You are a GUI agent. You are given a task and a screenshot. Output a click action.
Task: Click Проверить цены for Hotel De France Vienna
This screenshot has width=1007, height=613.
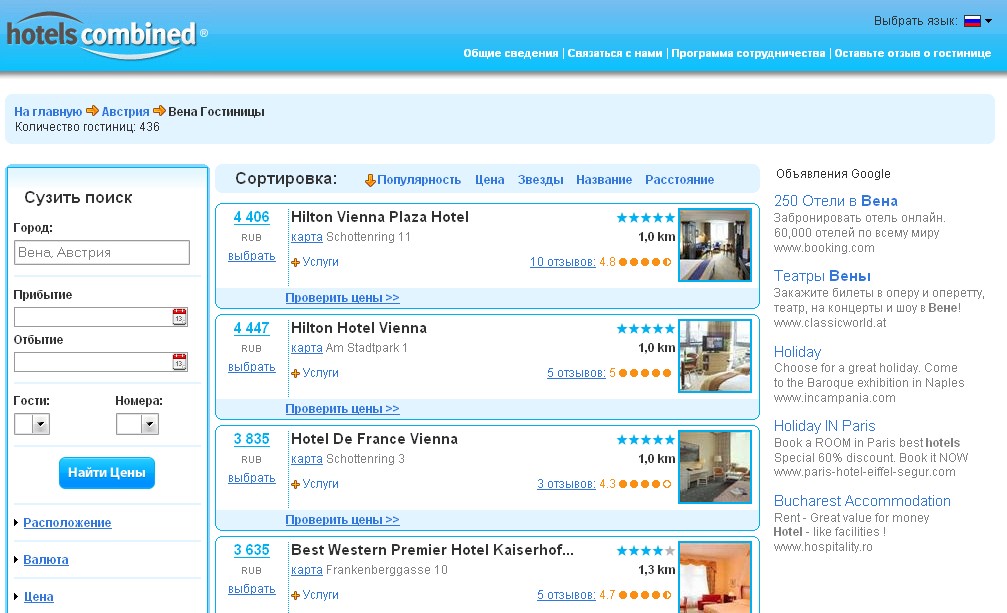coord(342,520)
